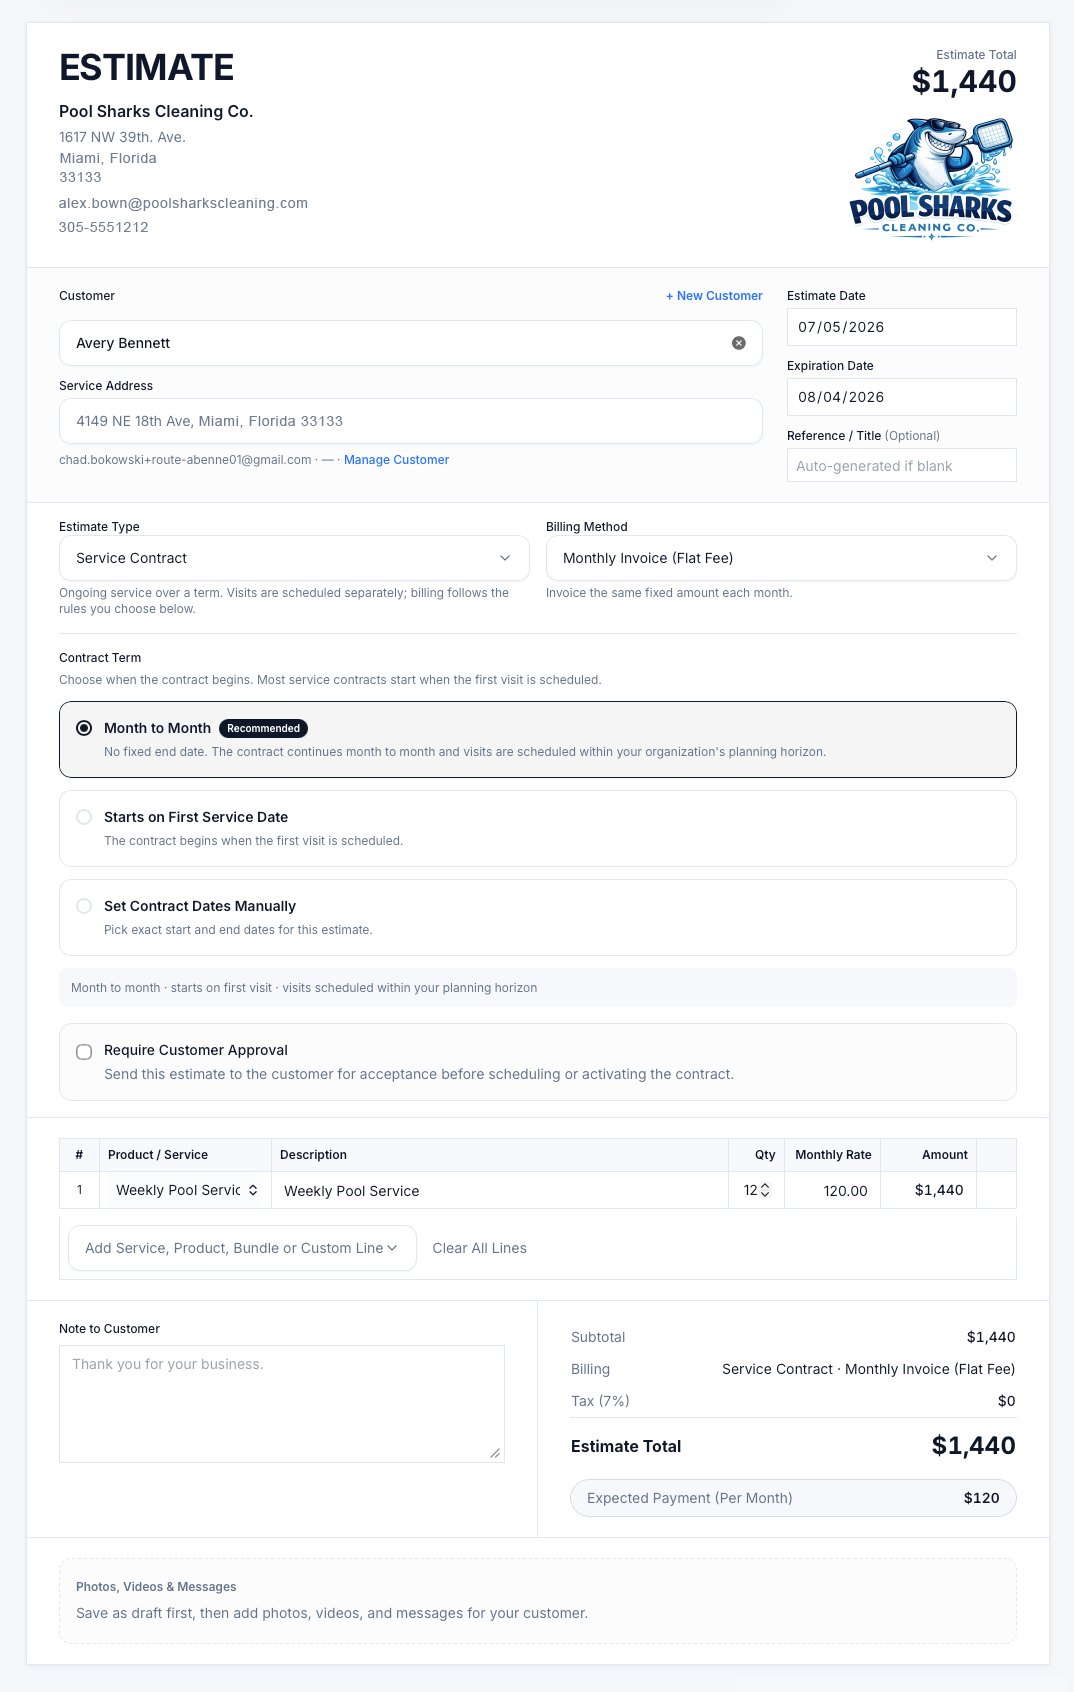This screenshot has height=1692, width=1074.
Task: Click the line item Description field
Action: point(500,1190)
